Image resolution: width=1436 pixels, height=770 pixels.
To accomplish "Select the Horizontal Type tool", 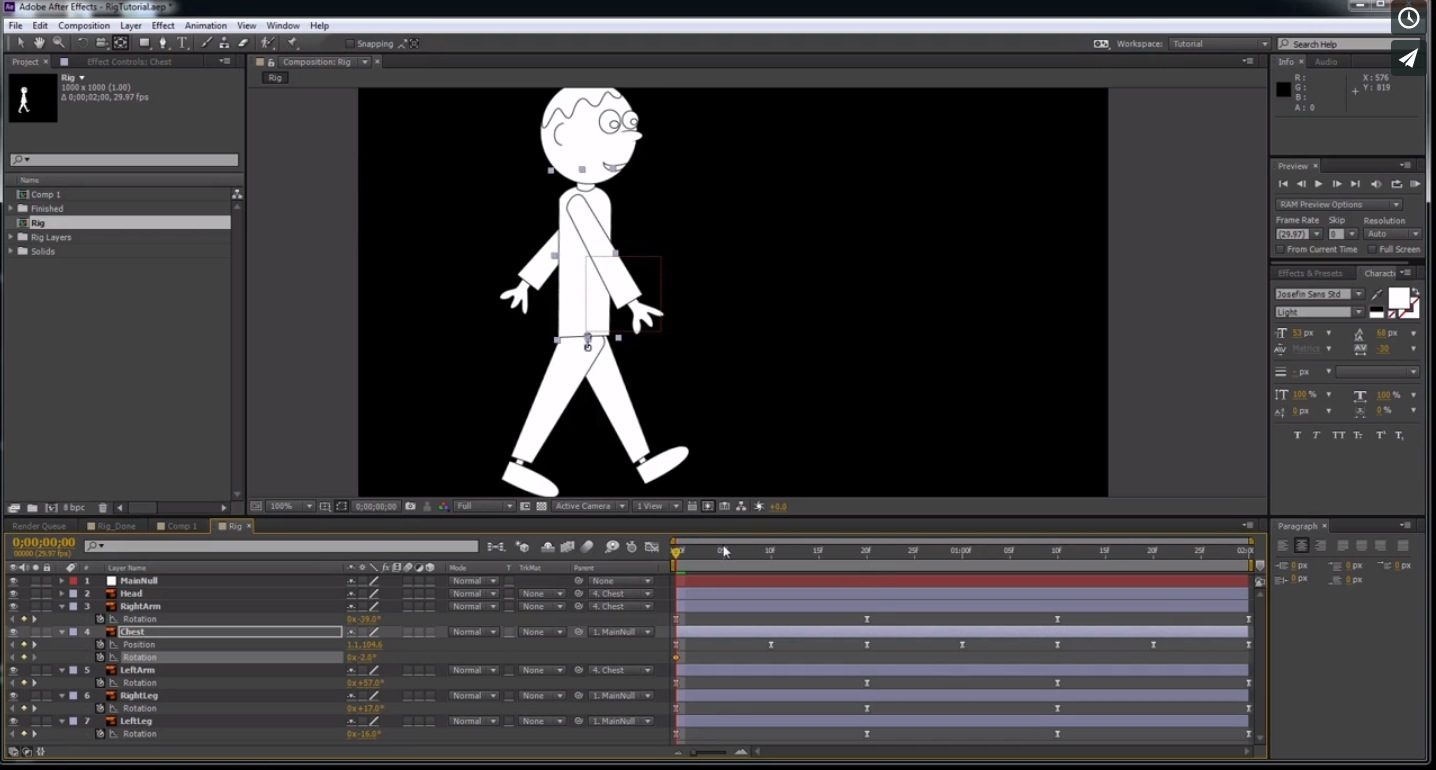I will click(183, 43).
